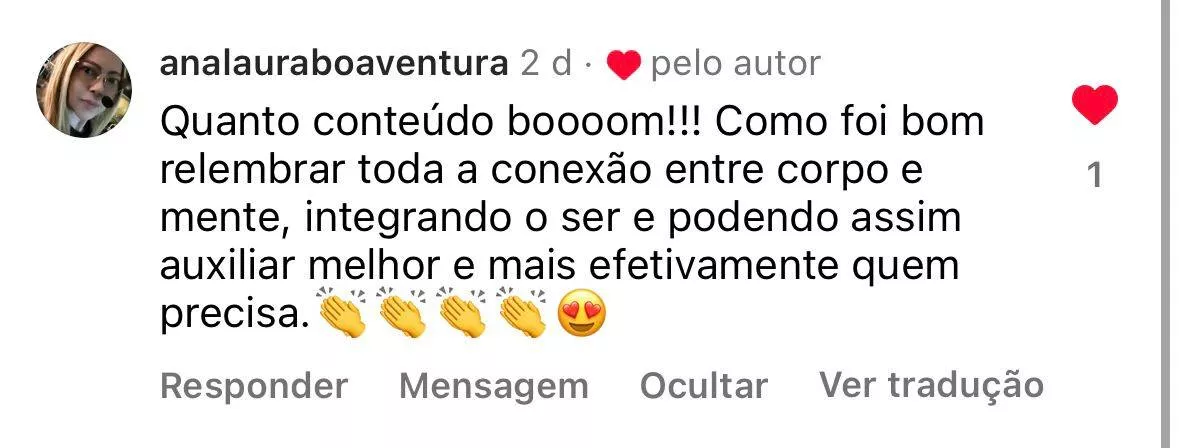Click the first clapping hands emoji
Screen dimensions: 1179x448
tap(342, 311)
